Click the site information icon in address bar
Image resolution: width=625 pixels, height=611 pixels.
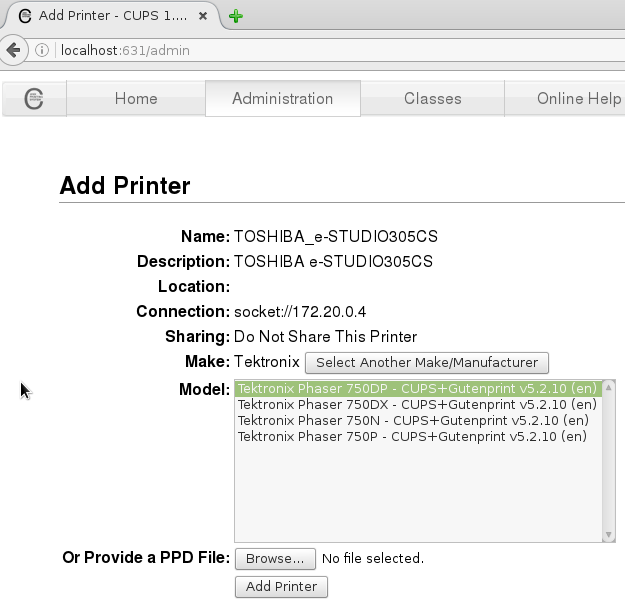(42, 50)
